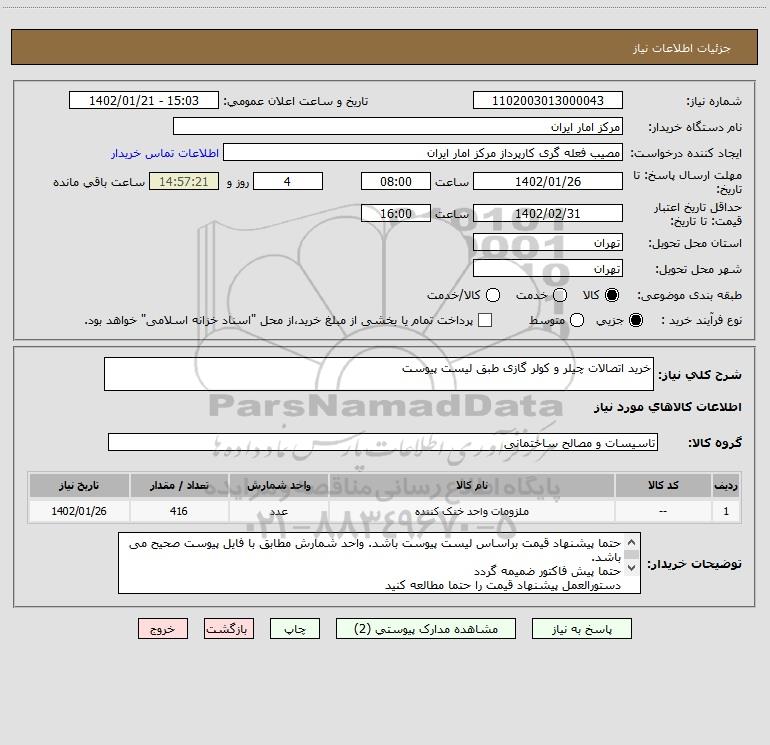Select the کالا/خدمت radio button
770x745 pixels.
[493, 295]
